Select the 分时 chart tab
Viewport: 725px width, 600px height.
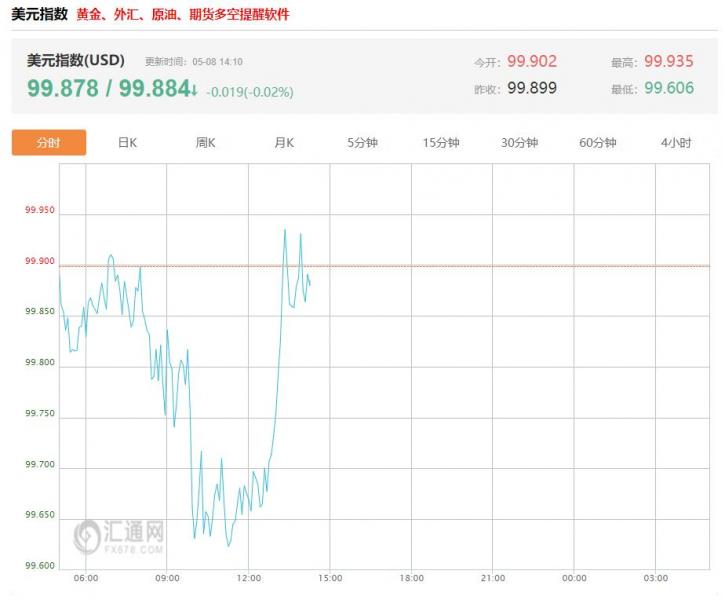pos(49,142)
